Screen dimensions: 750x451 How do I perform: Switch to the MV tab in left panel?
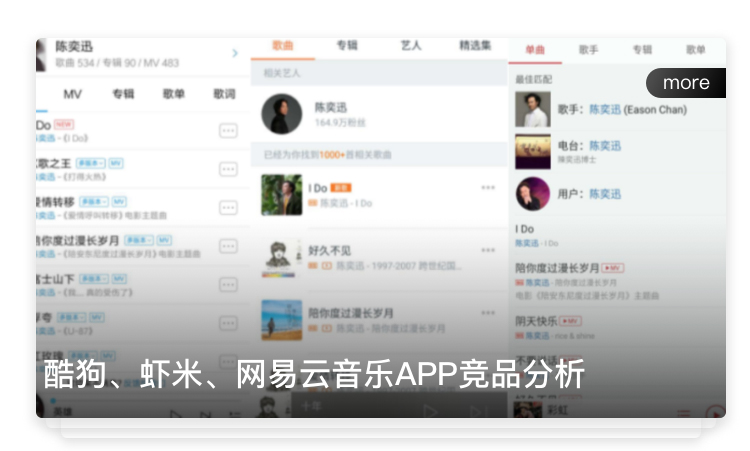[x=73, y=94]
